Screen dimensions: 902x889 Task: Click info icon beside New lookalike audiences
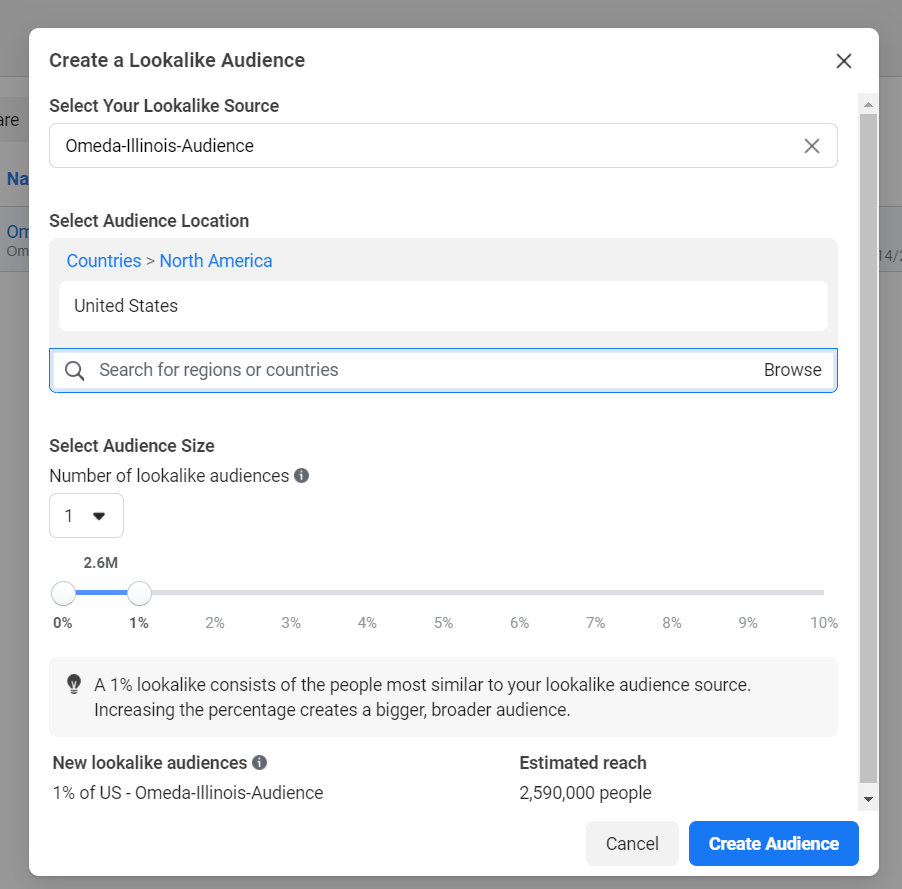tap(259, 763)
